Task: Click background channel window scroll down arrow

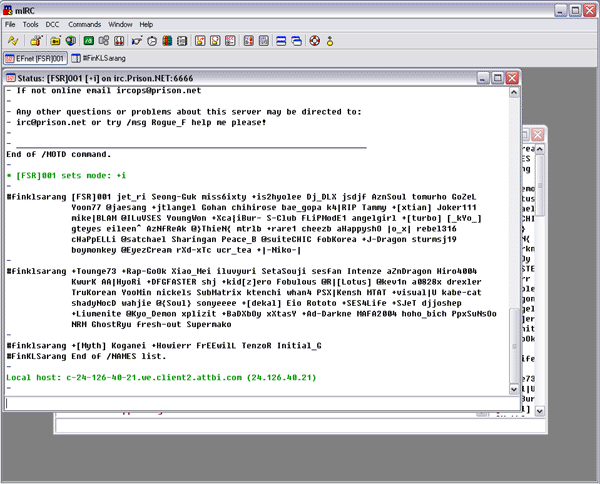Action: click(x=540, y=411)
